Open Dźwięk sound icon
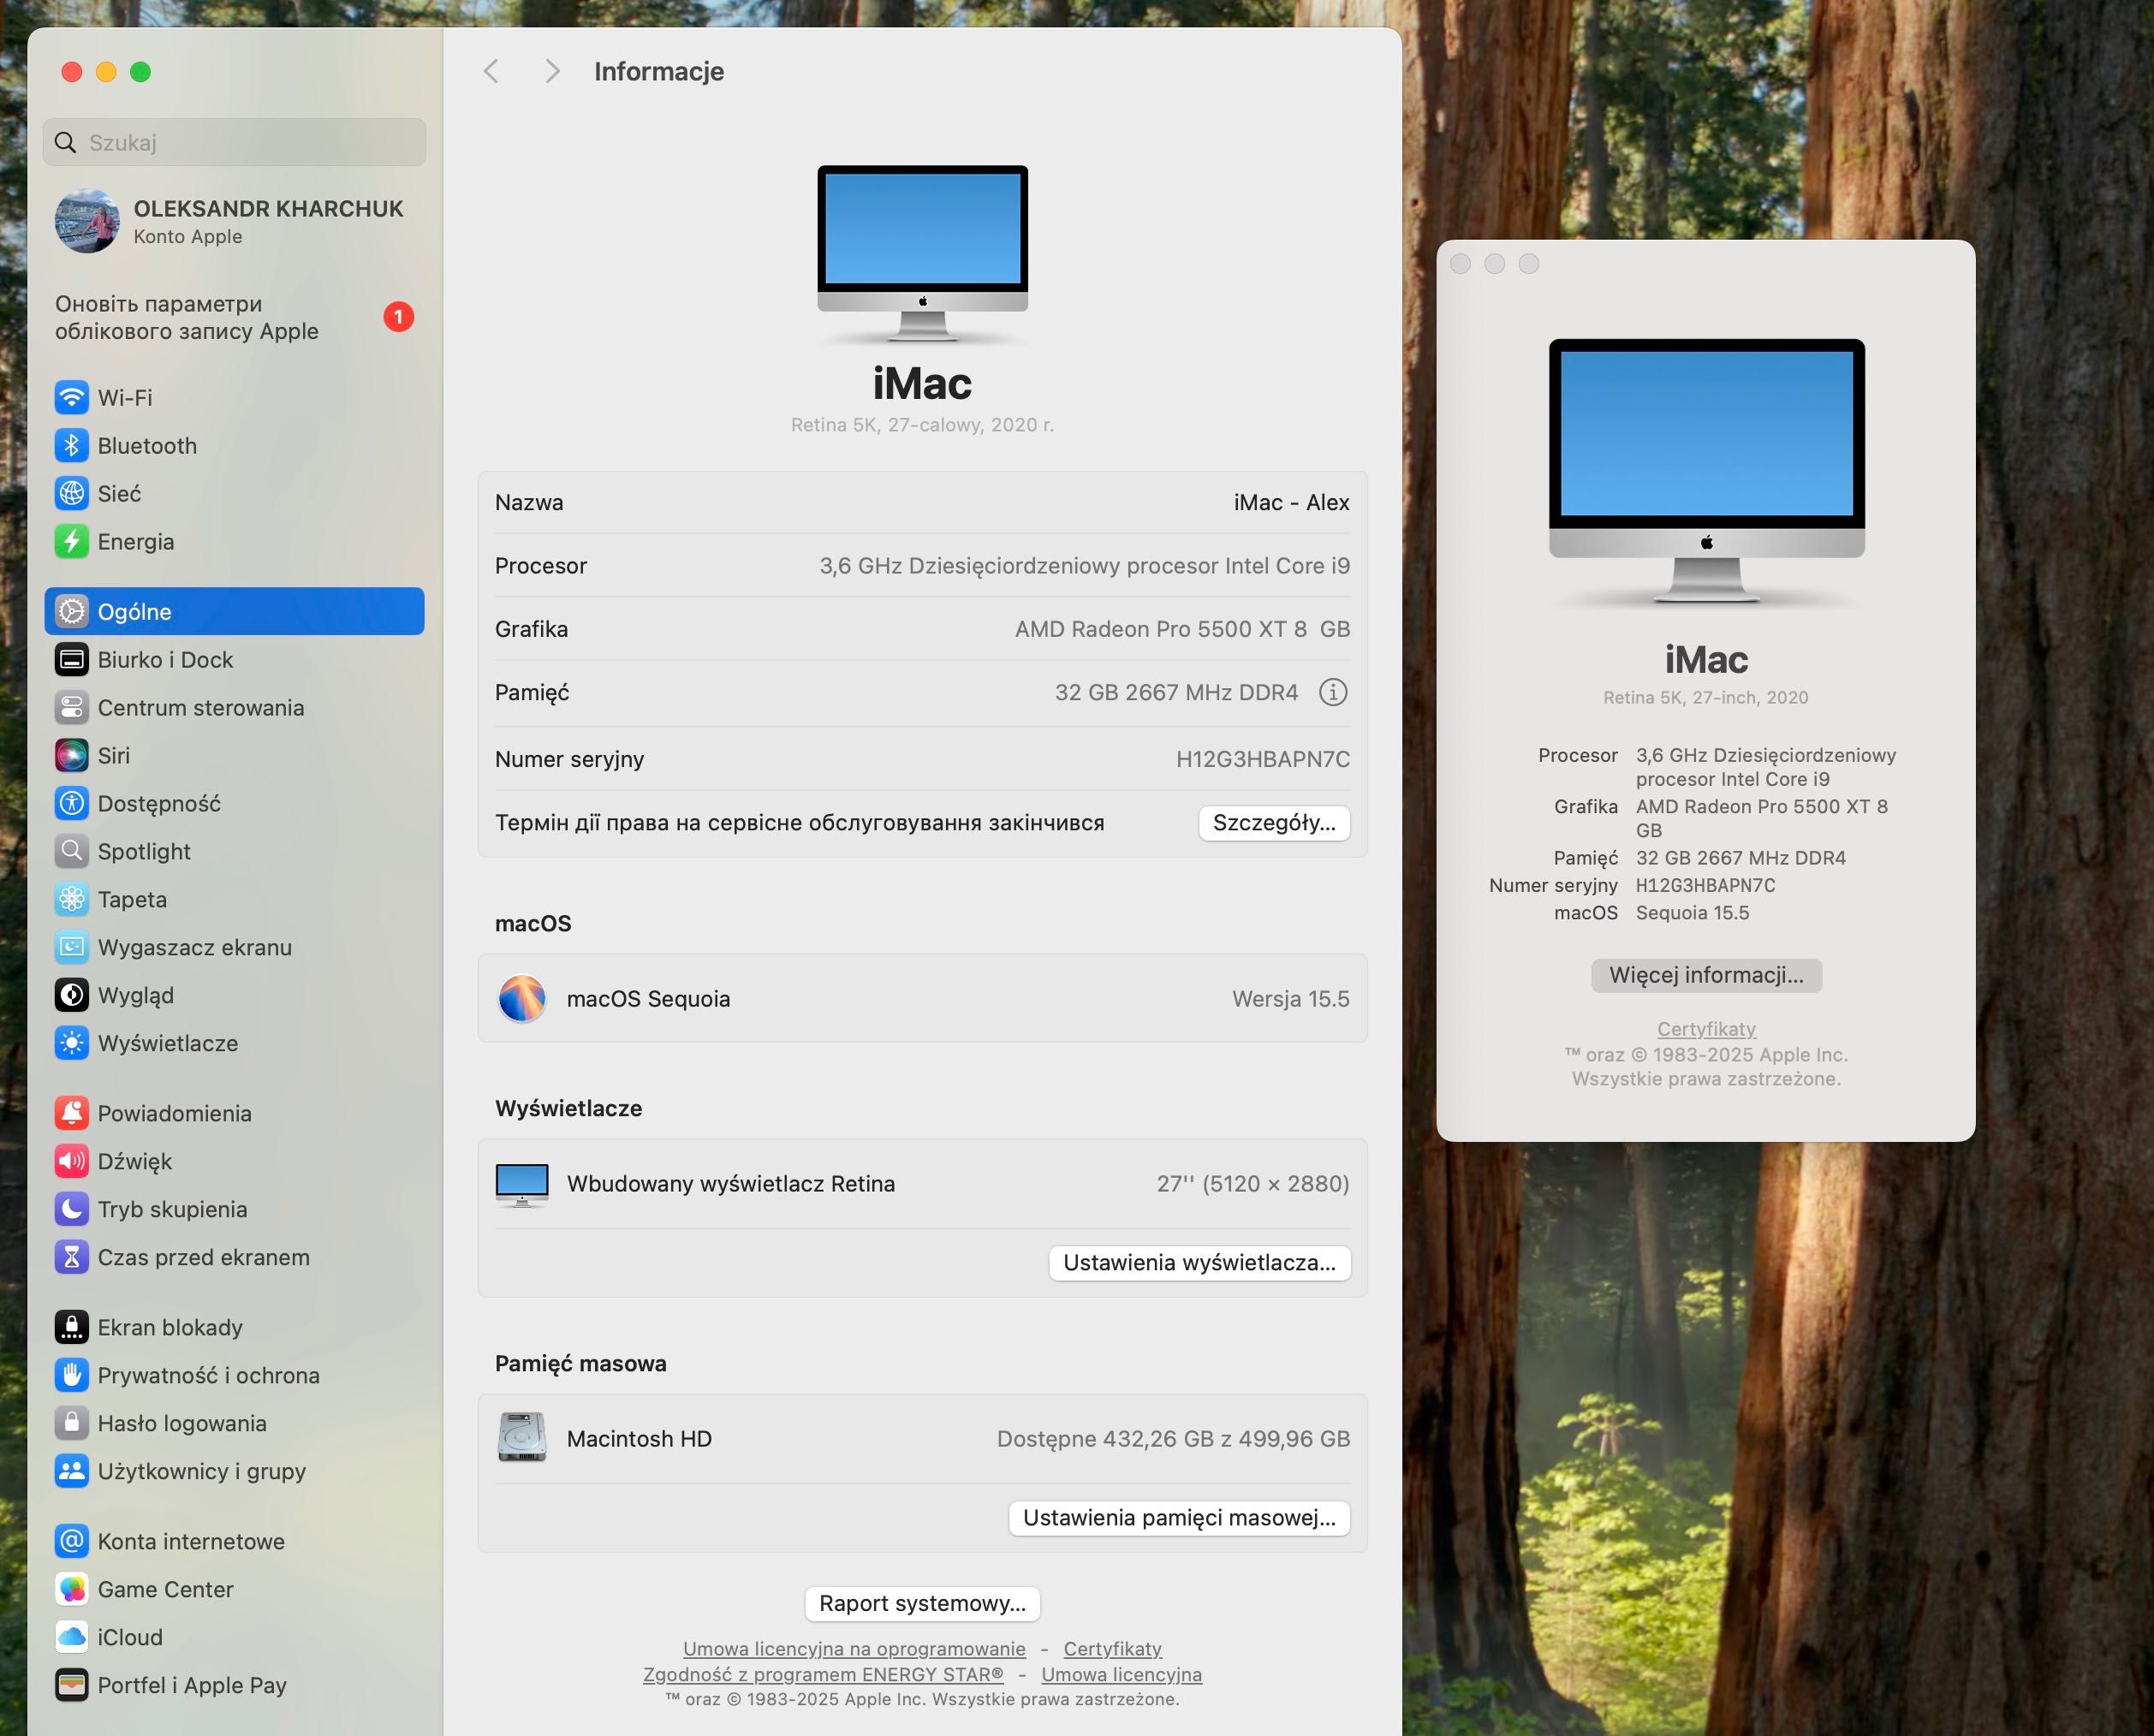Viewport: 2154px width, 1736px height. pyautogui.click(x=71, y=1162)
